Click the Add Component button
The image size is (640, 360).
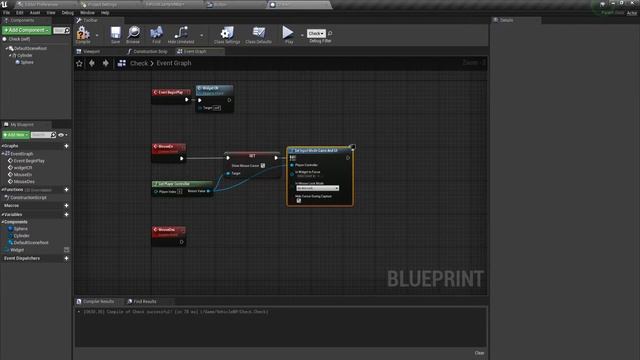[27, 30]
